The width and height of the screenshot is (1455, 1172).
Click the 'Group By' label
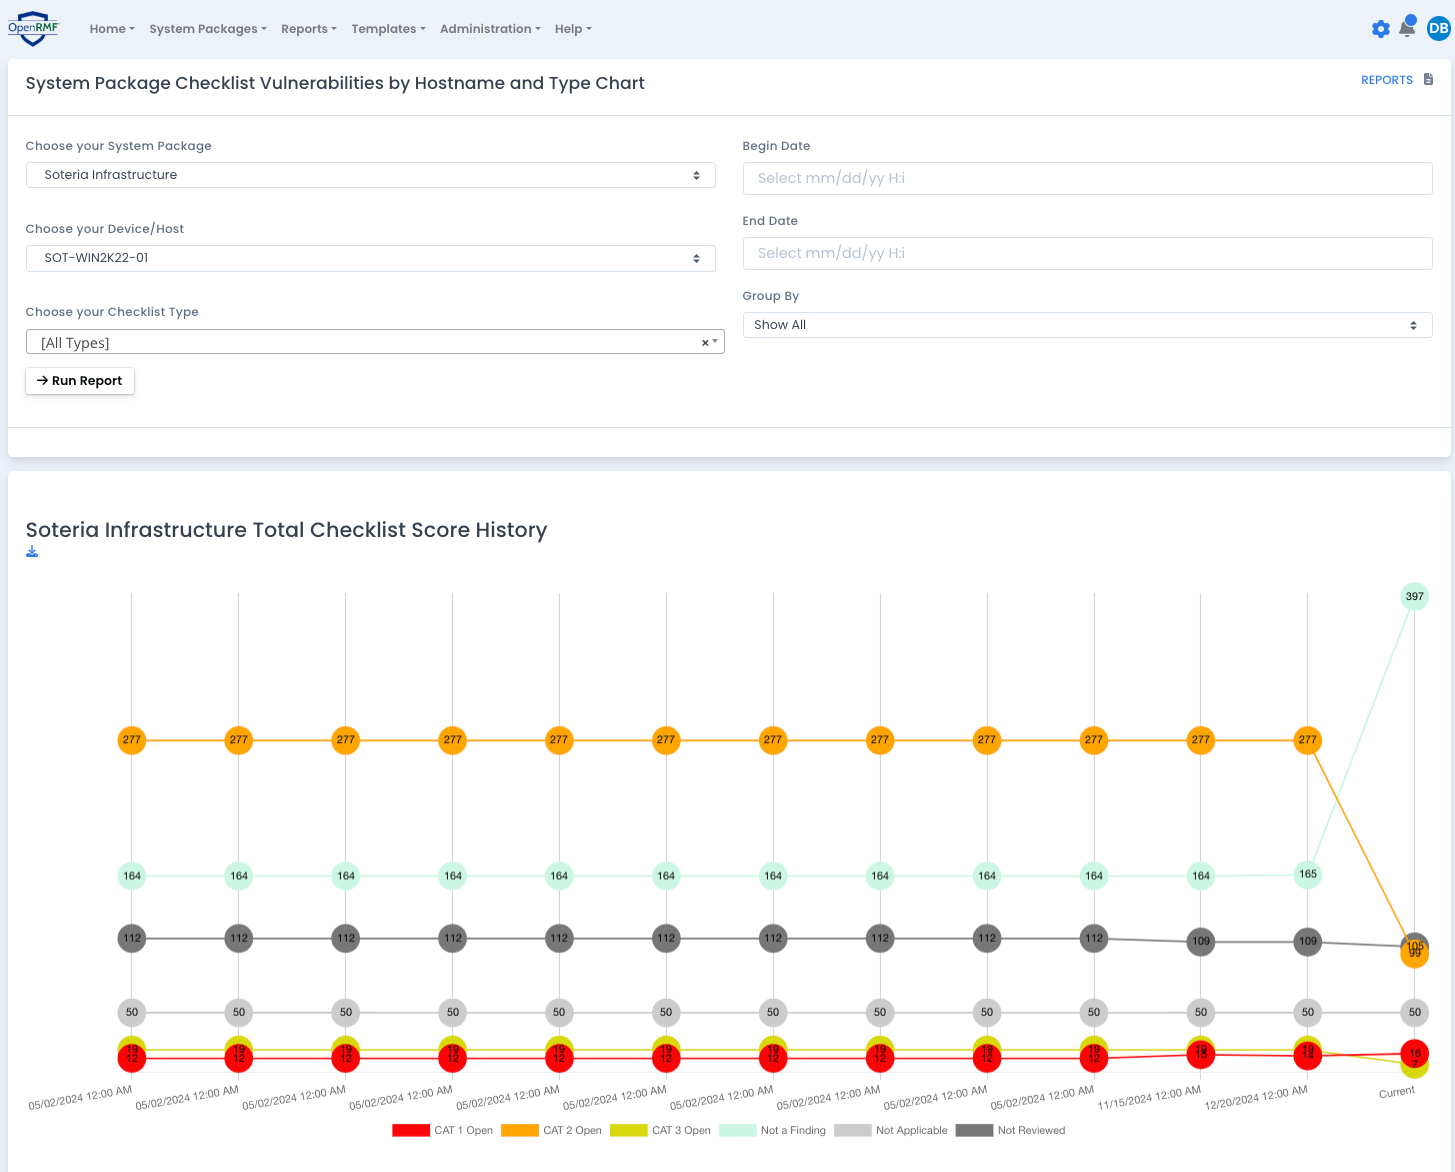pyautogui.click(x=771, y=296)
